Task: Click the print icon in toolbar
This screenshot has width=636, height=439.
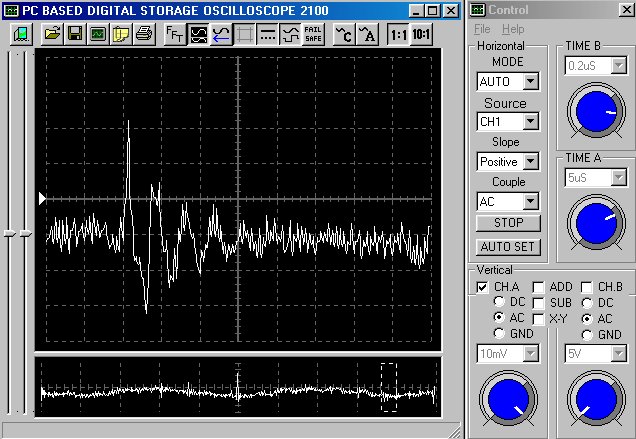Action: pyautogui.click(x=143, y=34)
